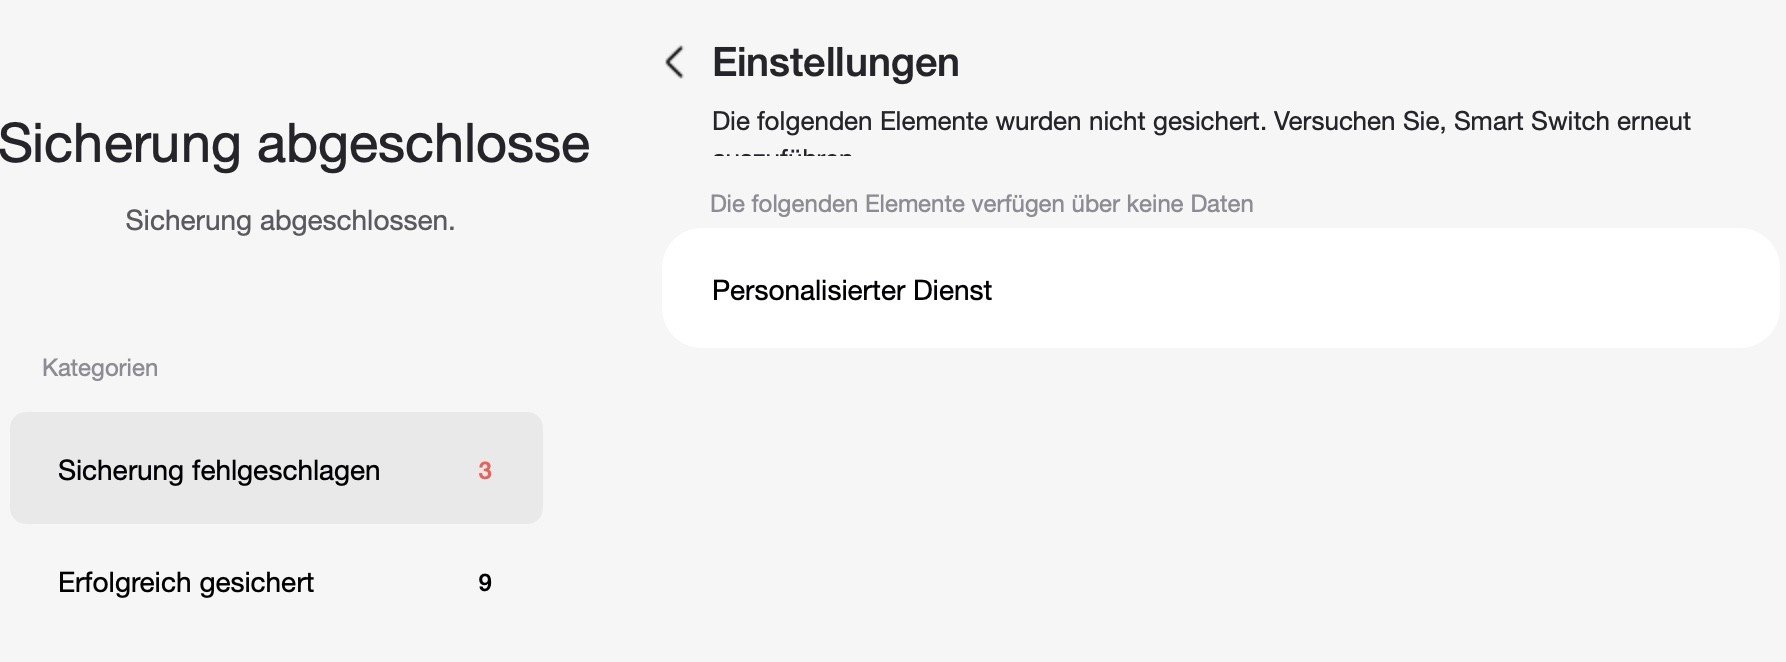This screenshot has height=662, width=1786.
Task: Click the red failed count badge 3
Action: pyautogui.click(x=485, y=470)
